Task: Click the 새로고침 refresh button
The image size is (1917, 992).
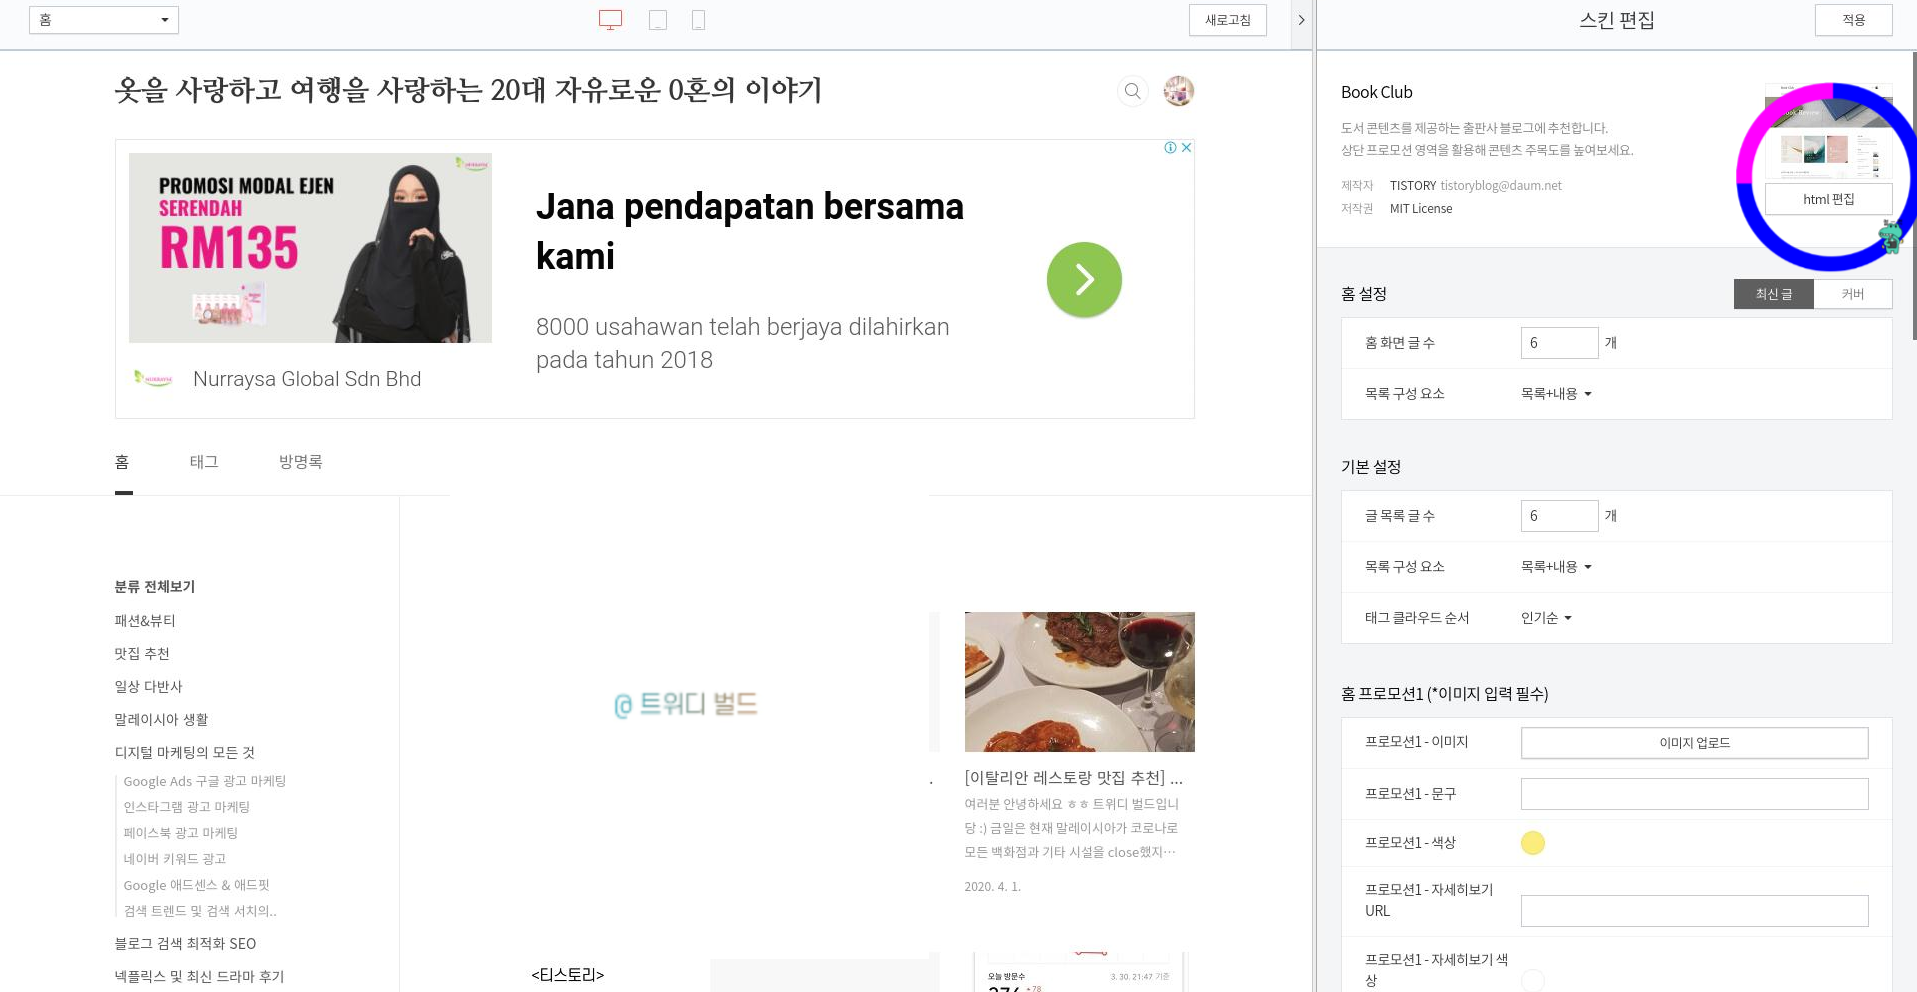Action: (1227, 20)
